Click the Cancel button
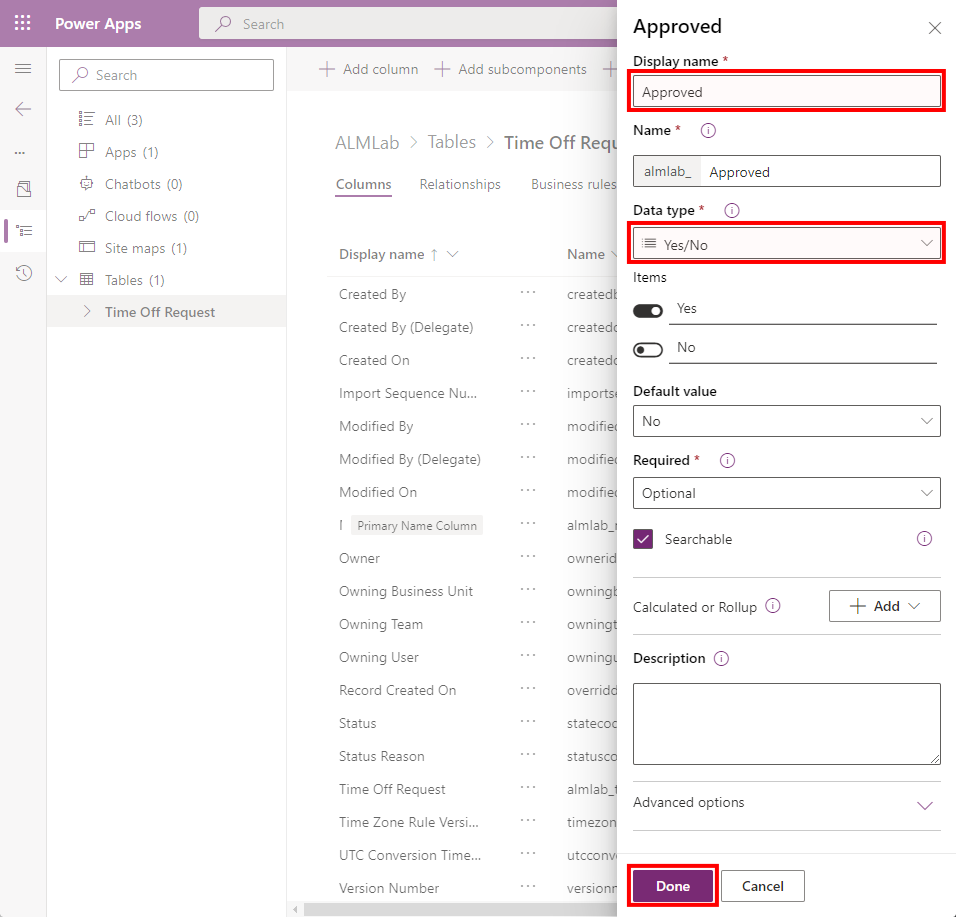The image size is (956, 917). [x=763, y=886]
